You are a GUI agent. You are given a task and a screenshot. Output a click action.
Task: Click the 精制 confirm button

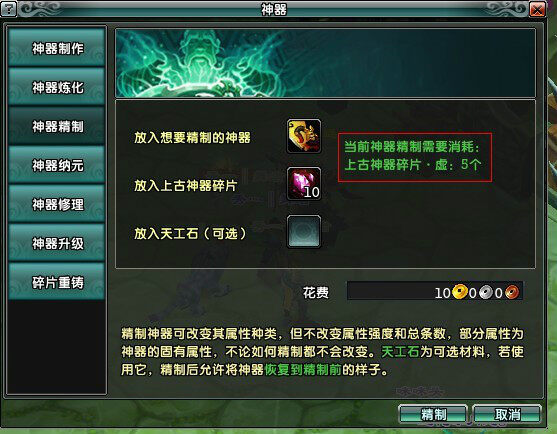click(433, 414)
